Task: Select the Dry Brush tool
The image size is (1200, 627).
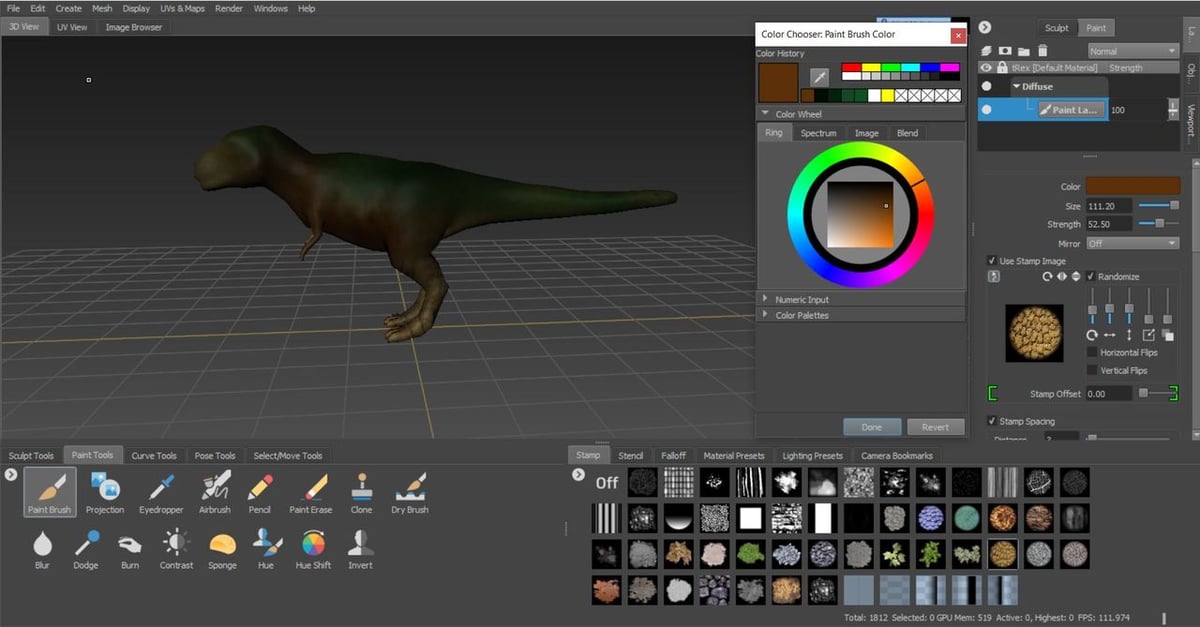Action: coord(410,493)
